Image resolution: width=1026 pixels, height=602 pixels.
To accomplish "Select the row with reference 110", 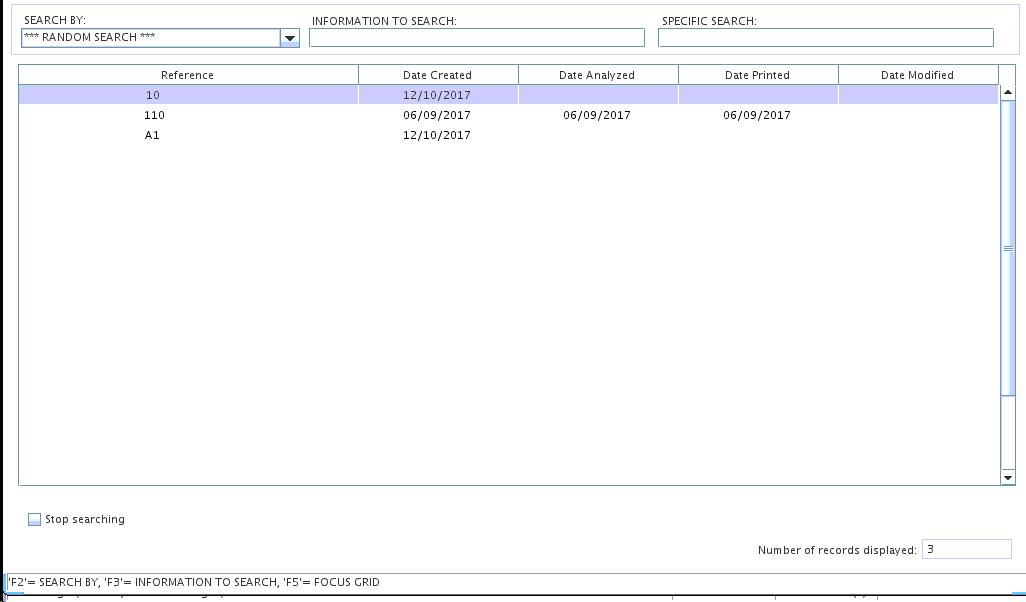I will (x=154, y=115).
